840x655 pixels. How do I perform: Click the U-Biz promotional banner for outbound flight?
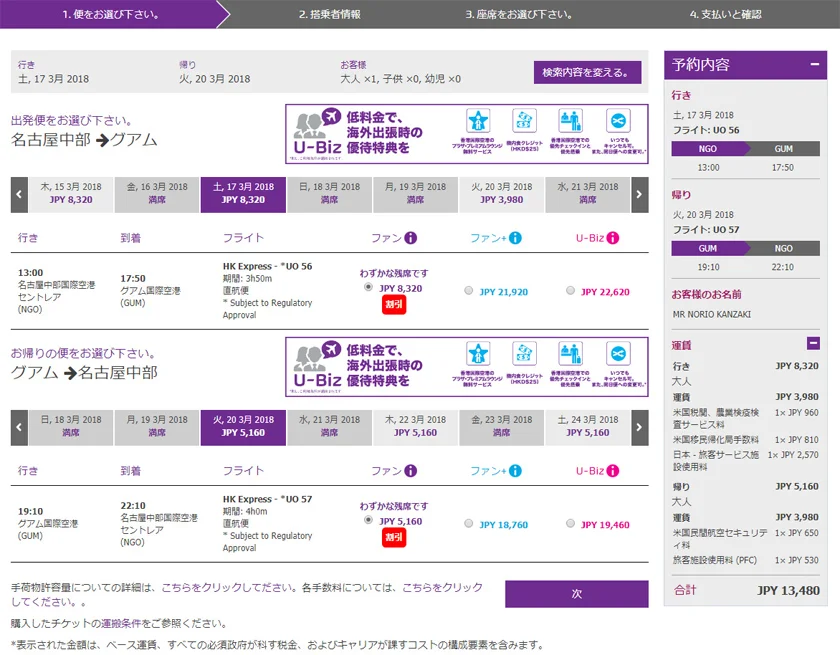click(x=467, y=134)
